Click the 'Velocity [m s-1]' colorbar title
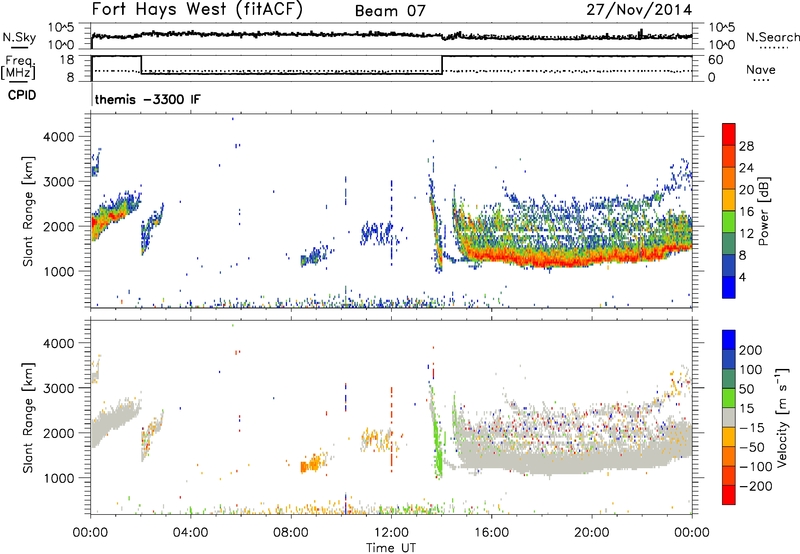This screenshot has height=554, width=800. (782, 417)
